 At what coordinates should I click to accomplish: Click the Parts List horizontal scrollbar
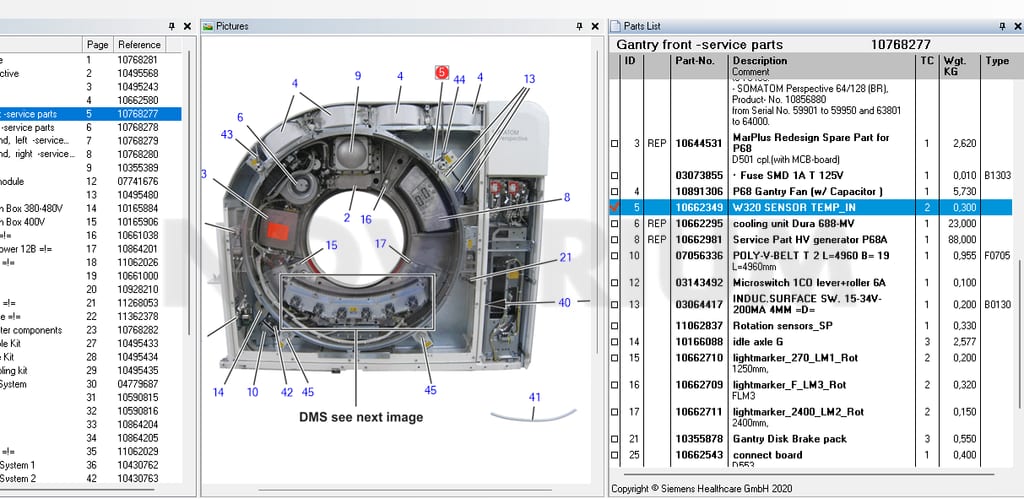point(808,475)
